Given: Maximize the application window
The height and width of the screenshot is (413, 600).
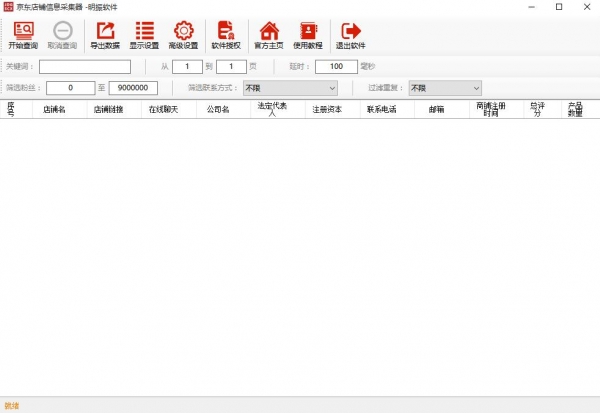Looking at the screenshot, I should (x=559, y=7).
